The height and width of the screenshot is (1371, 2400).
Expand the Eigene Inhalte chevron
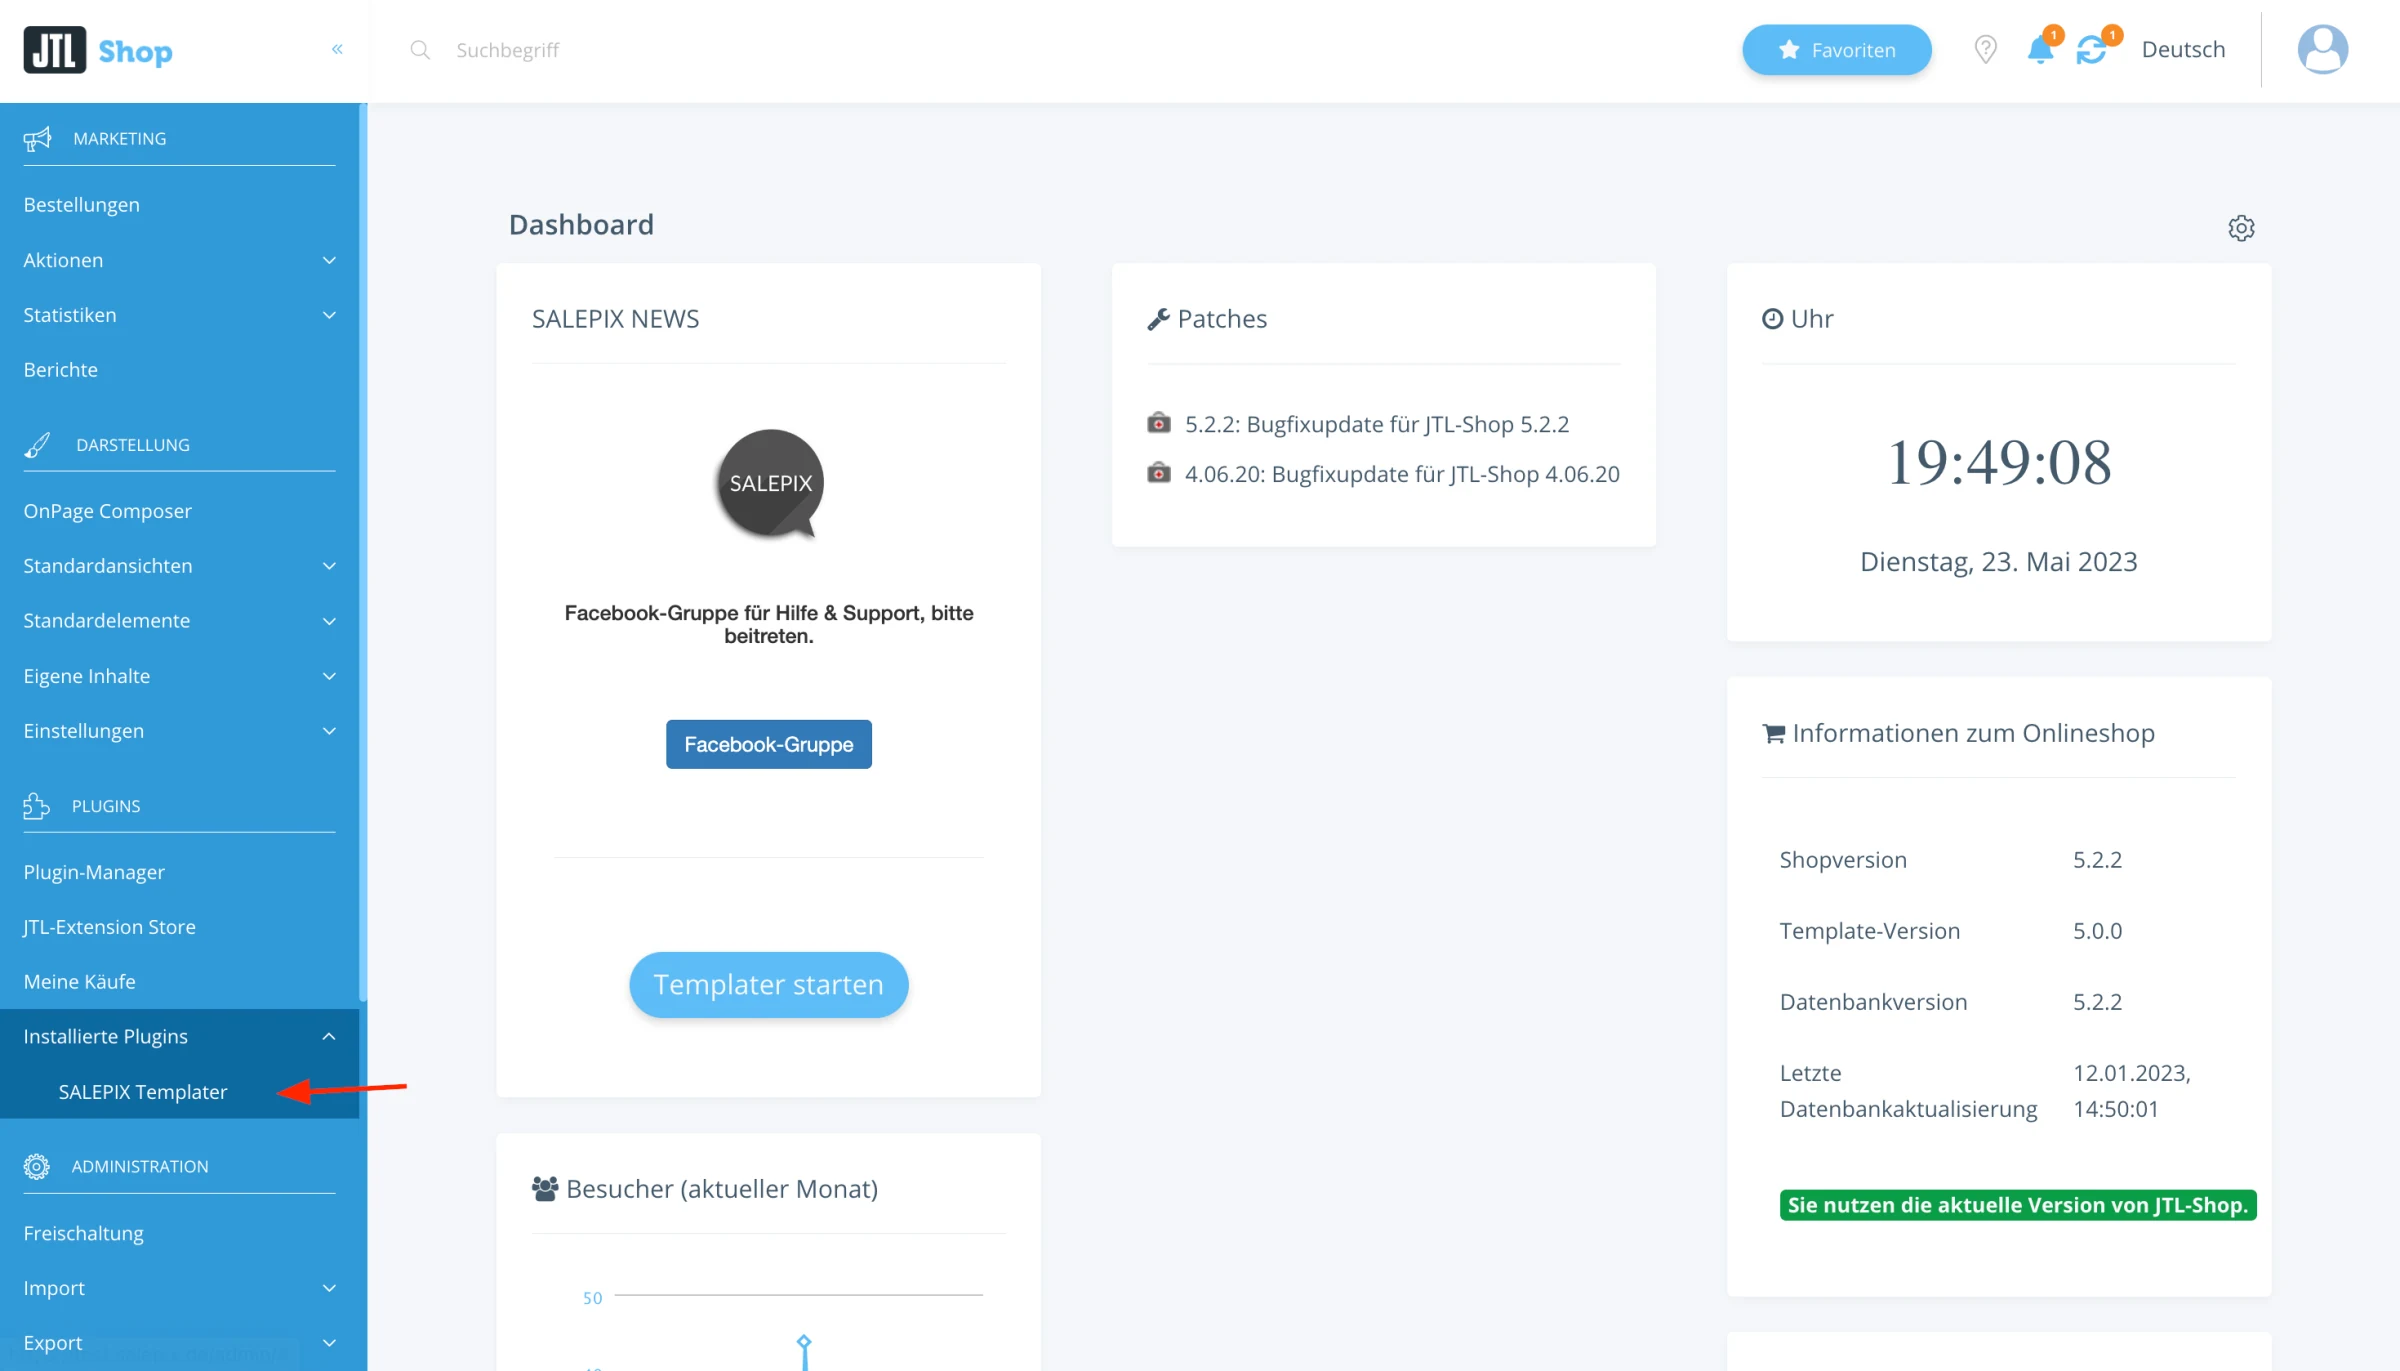(329, 676)
